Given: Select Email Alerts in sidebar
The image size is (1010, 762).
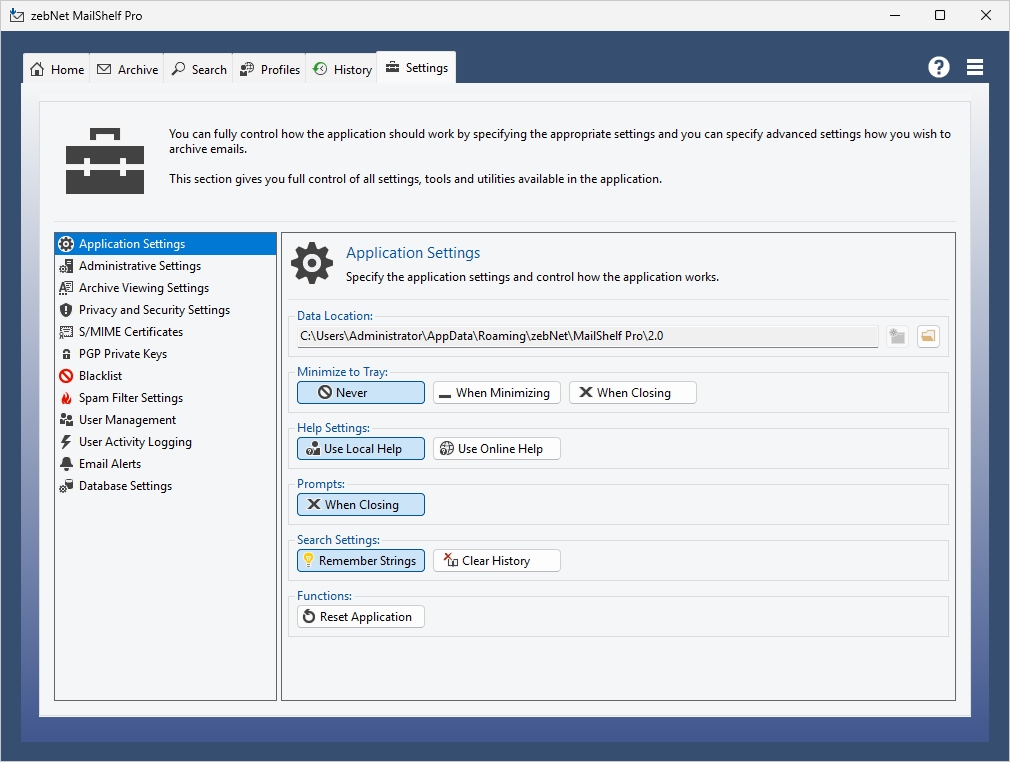Looking at the screenshot, I should click(x=109, y=464).
